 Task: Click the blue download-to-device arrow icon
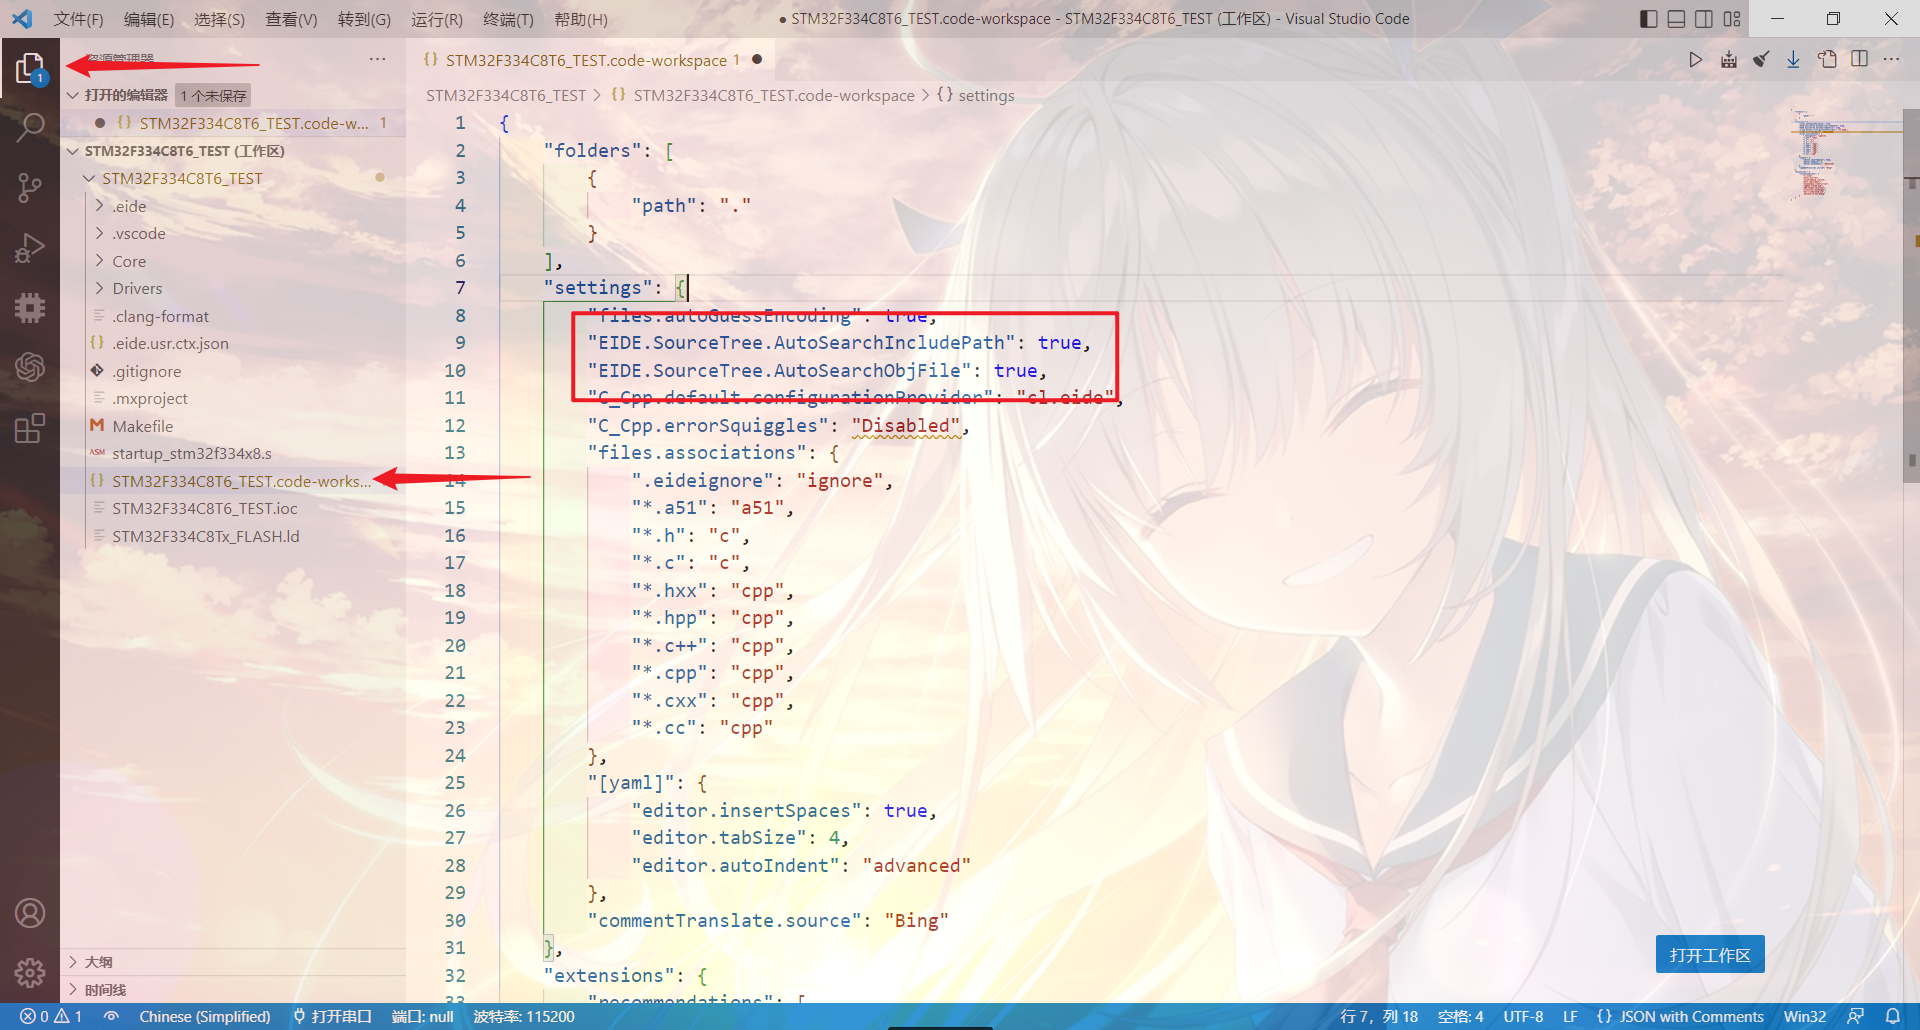[x=1794, y=60]
